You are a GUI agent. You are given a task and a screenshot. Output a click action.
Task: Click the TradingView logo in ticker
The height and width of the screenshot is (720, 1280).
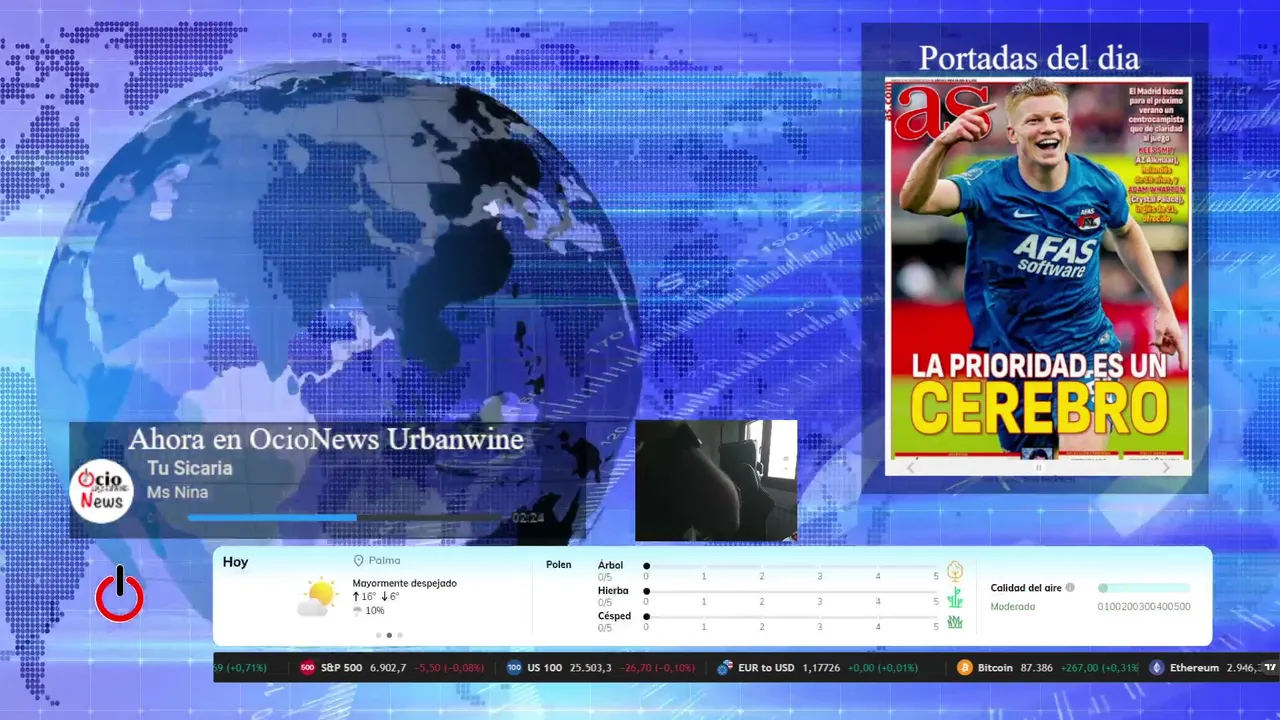1270,668
